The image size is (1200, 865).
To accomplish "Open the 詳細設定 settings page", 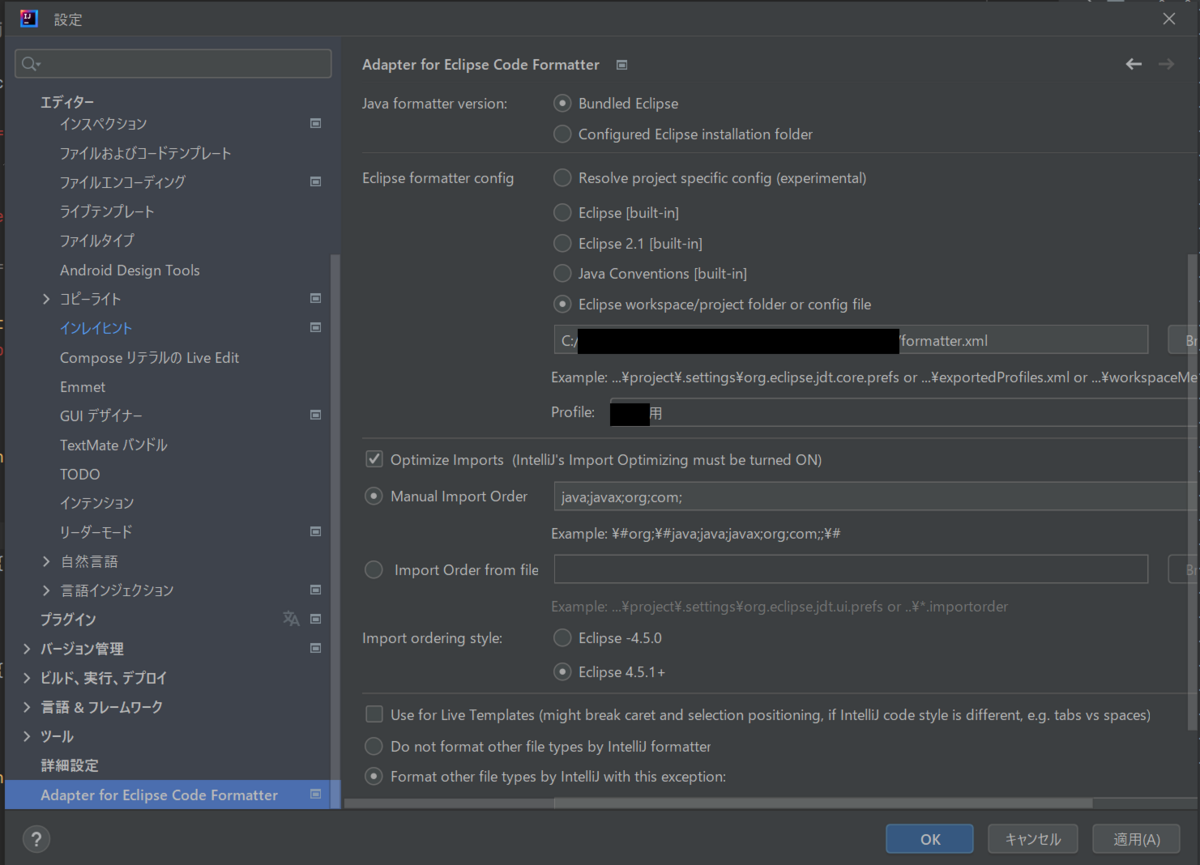I will [69, 765].
